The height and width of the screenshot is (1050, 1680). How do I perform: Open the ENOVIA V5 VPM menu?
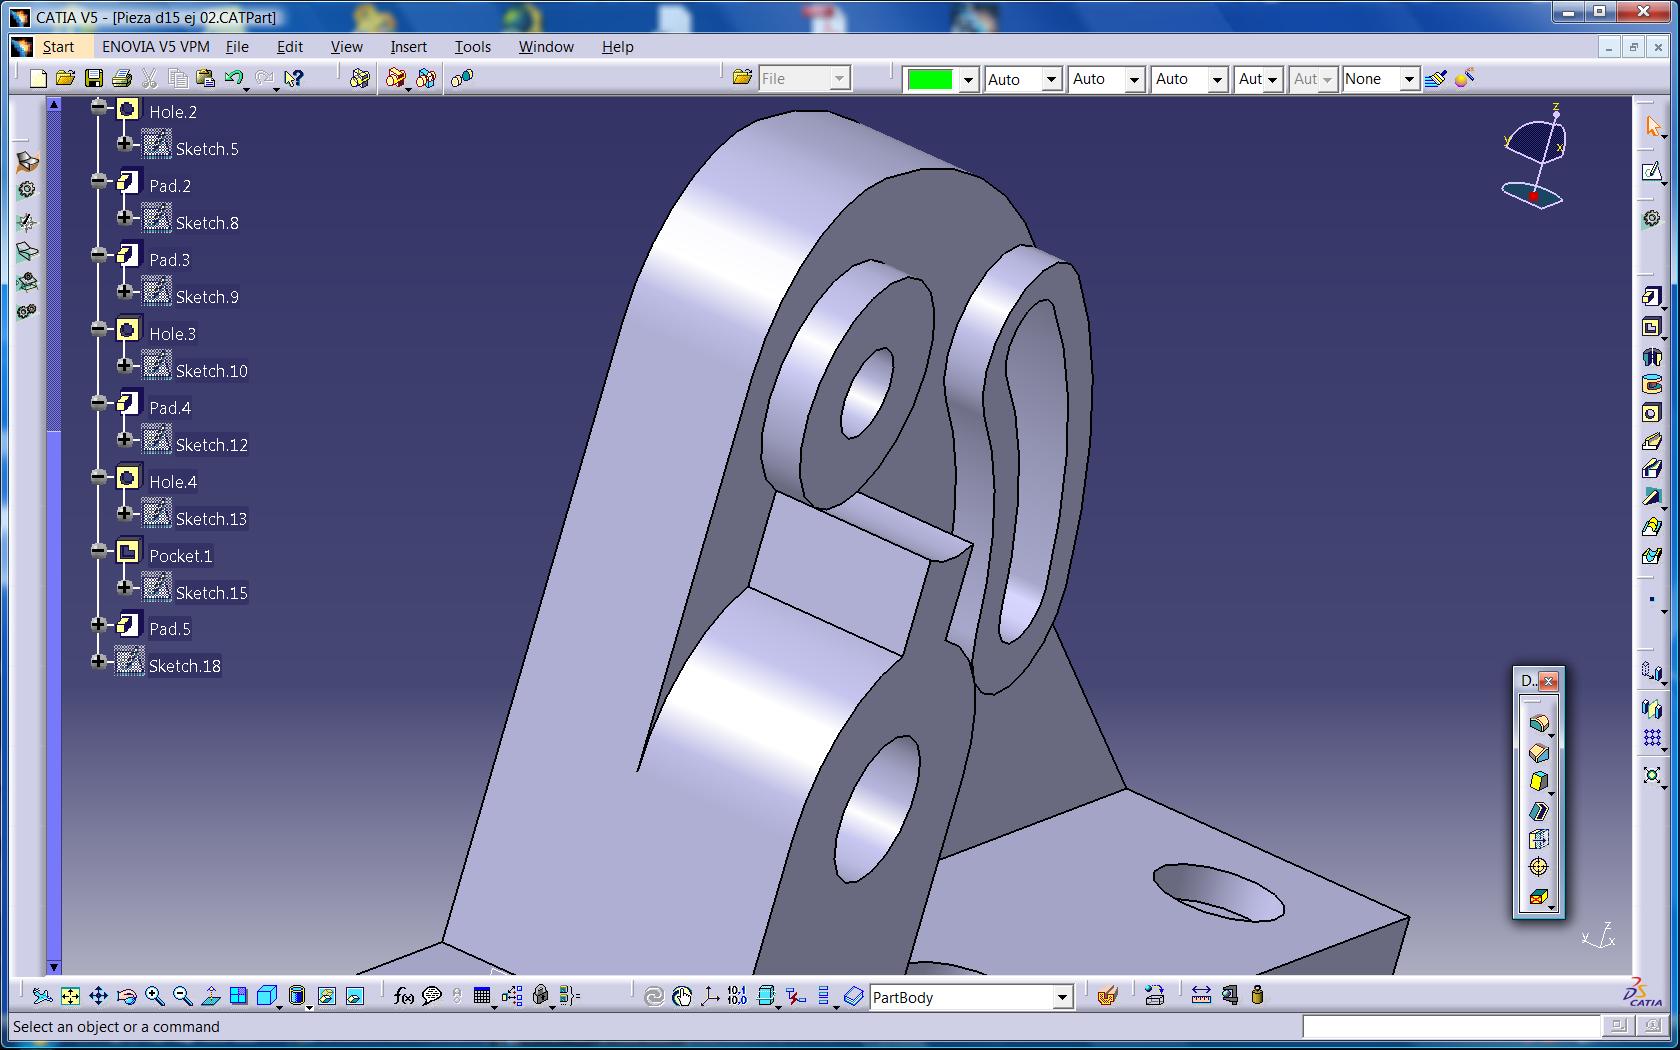coord(156,47)
